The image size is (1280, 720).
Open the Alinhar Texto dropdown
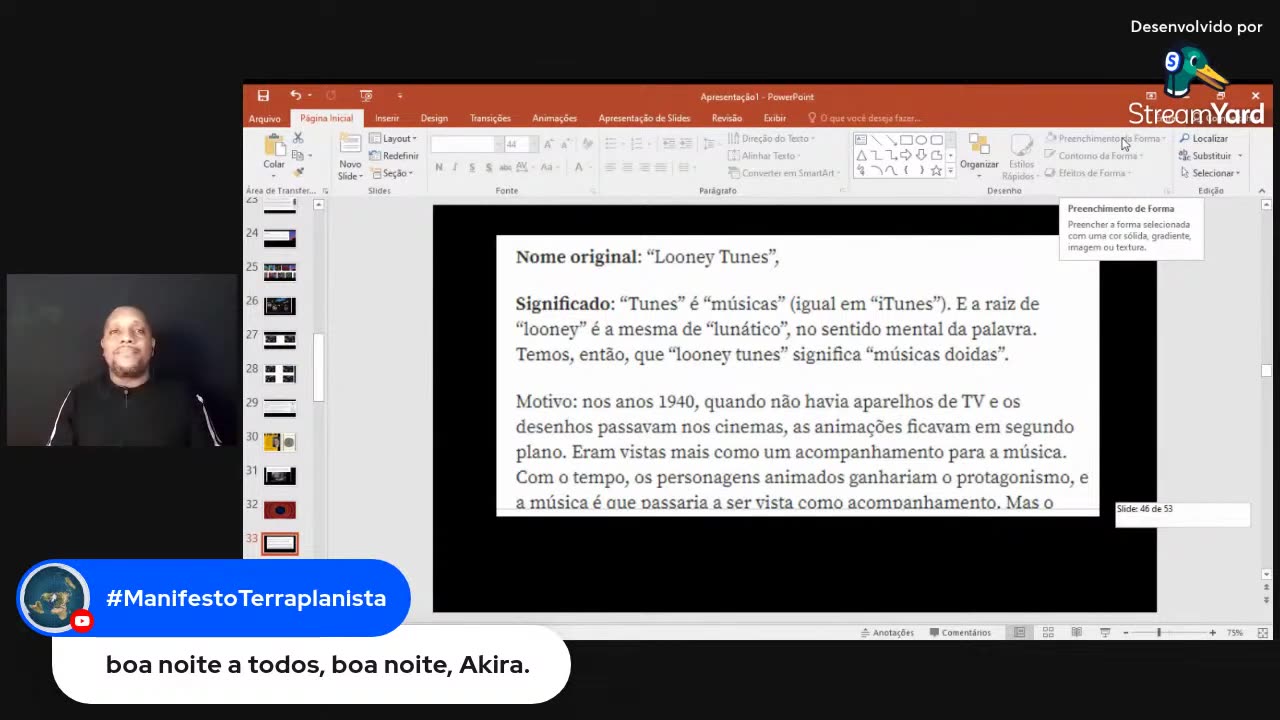pyautogui.click(x=765, y=155)
